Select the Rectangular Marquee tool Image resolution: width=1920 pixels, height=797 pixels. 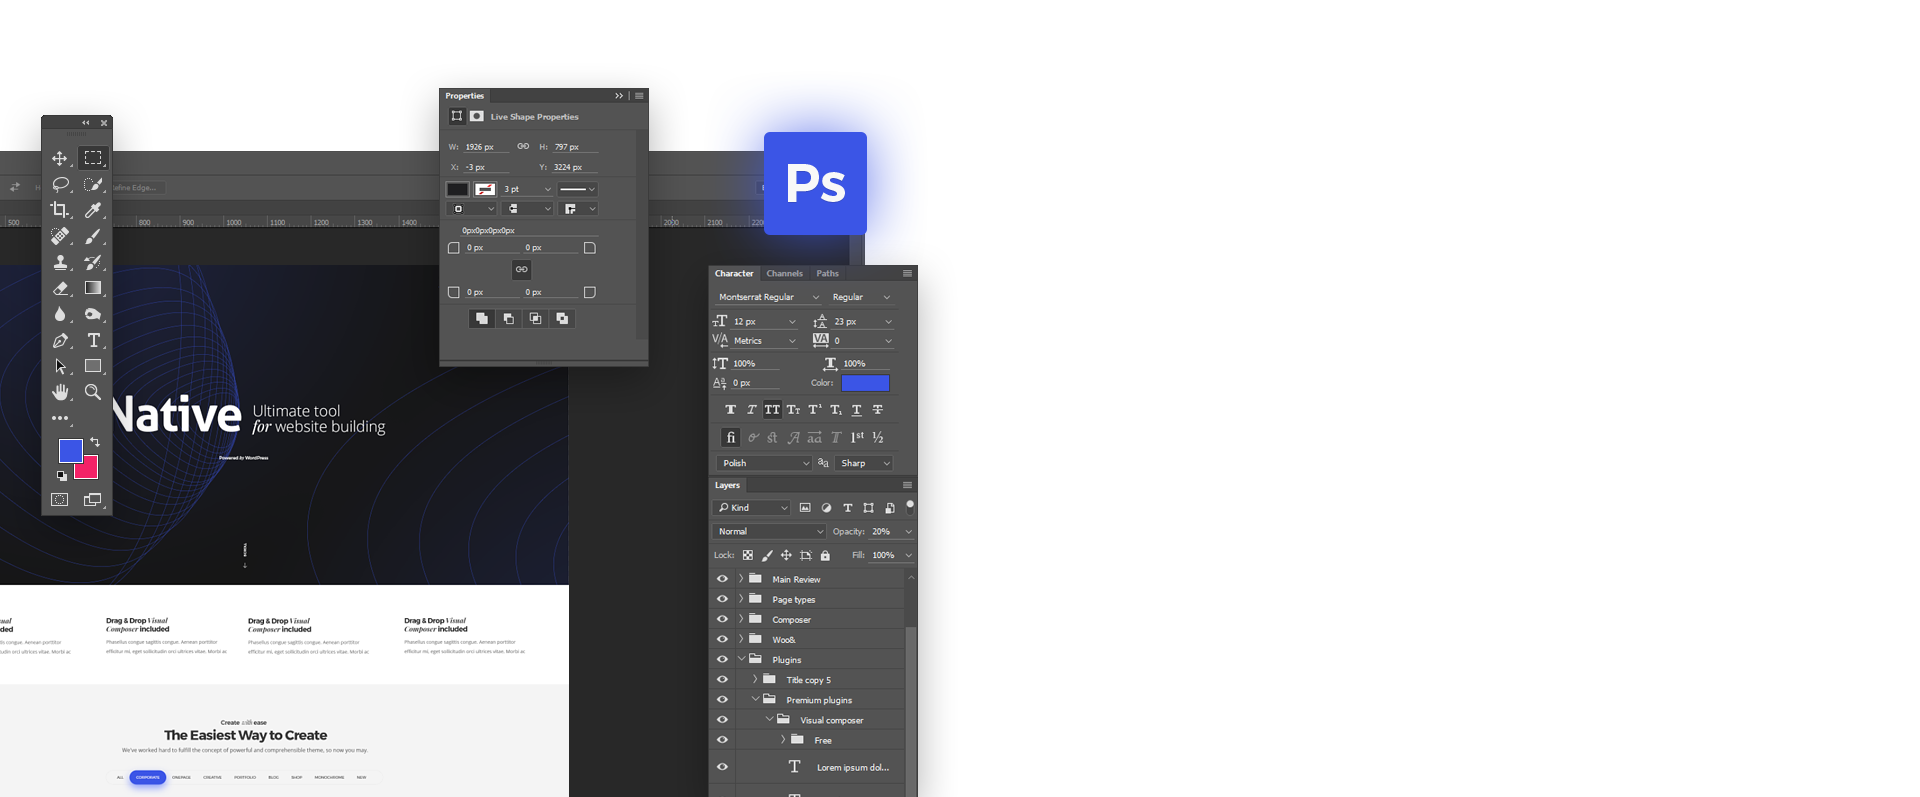point(93,158)
